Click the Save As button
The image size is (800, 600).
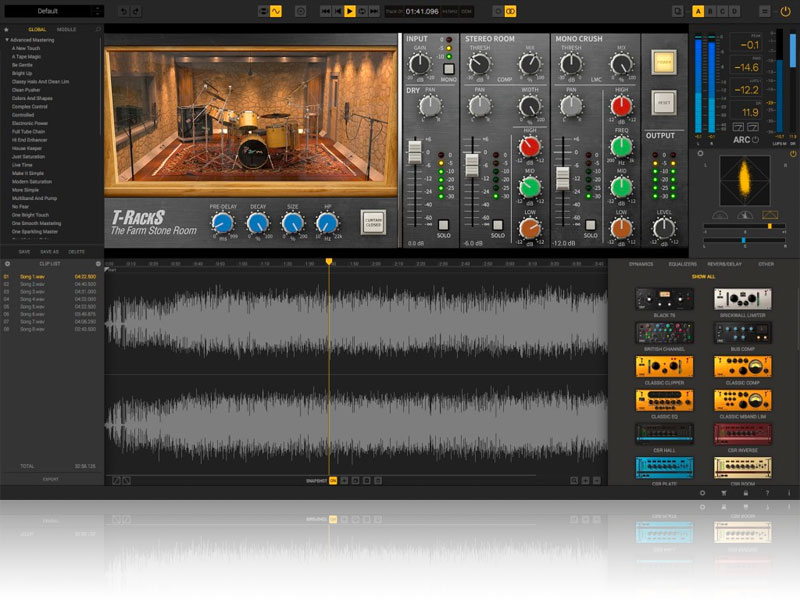(x=50, y=252)
